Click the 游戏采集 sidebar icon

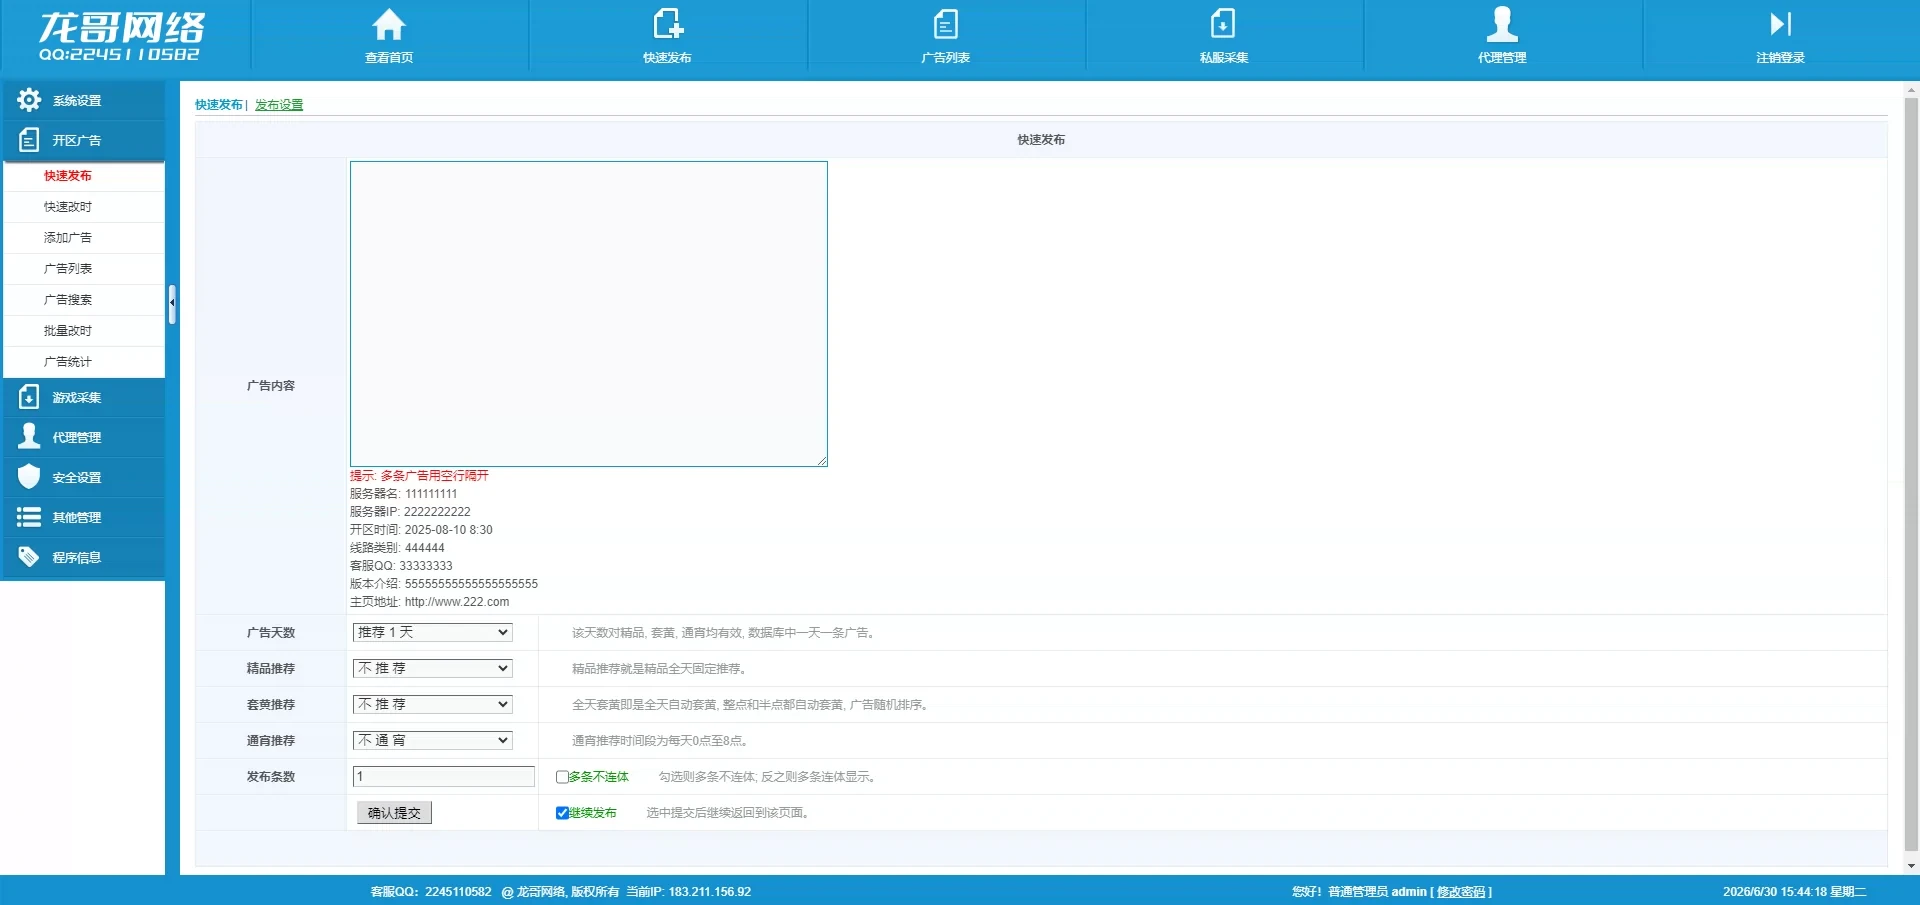[29, 397]
